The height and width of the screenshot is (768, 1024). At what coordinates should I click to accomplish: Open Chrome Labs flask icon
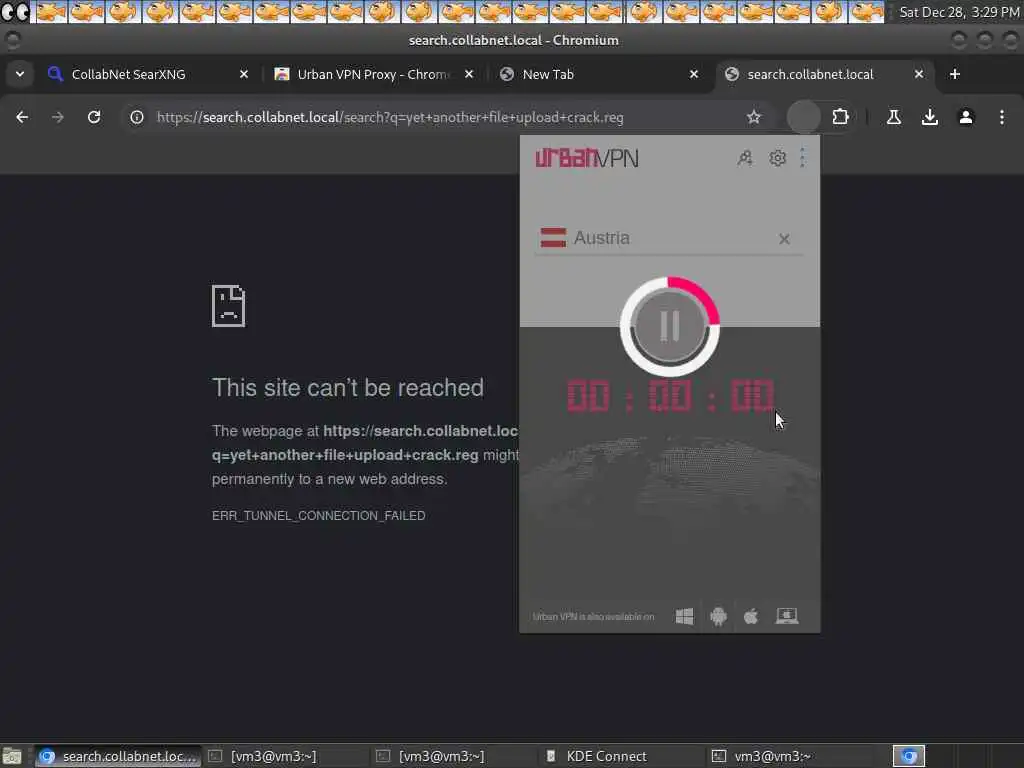[x=894, y=117]
